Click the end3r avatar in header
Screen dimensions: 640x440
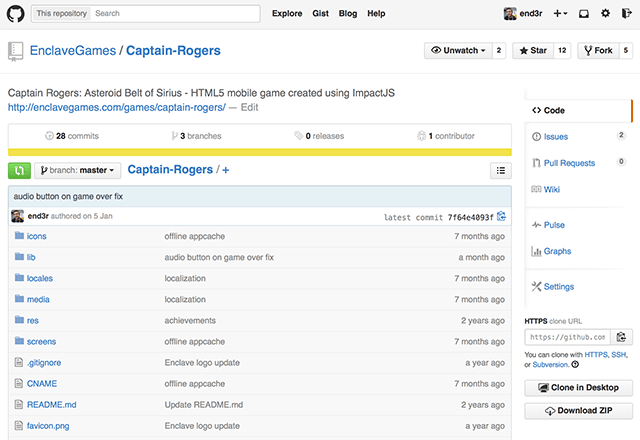click(x=510, y=13)
